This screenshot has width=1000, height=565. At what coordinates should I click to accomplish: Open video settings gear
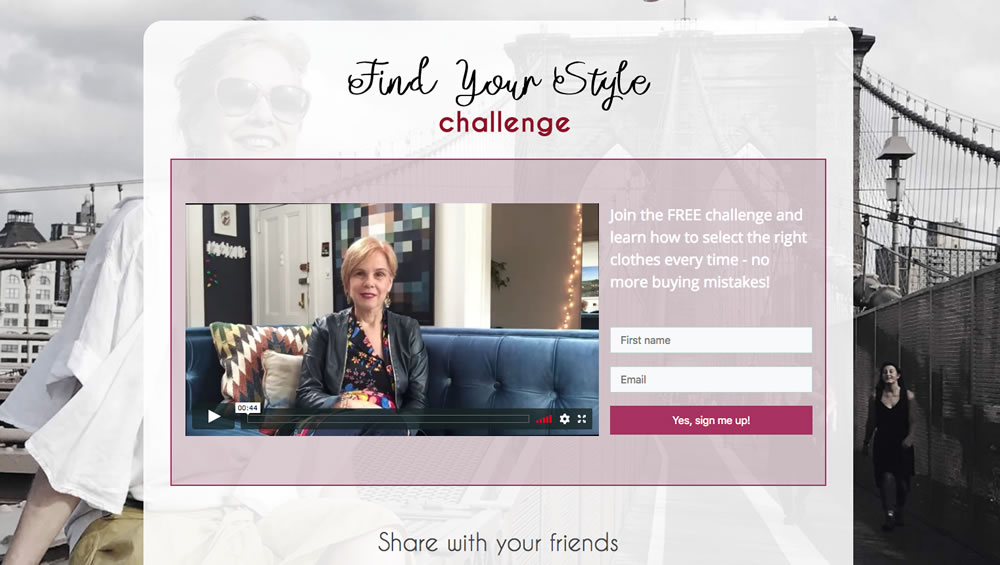click(x=564, y=419)
